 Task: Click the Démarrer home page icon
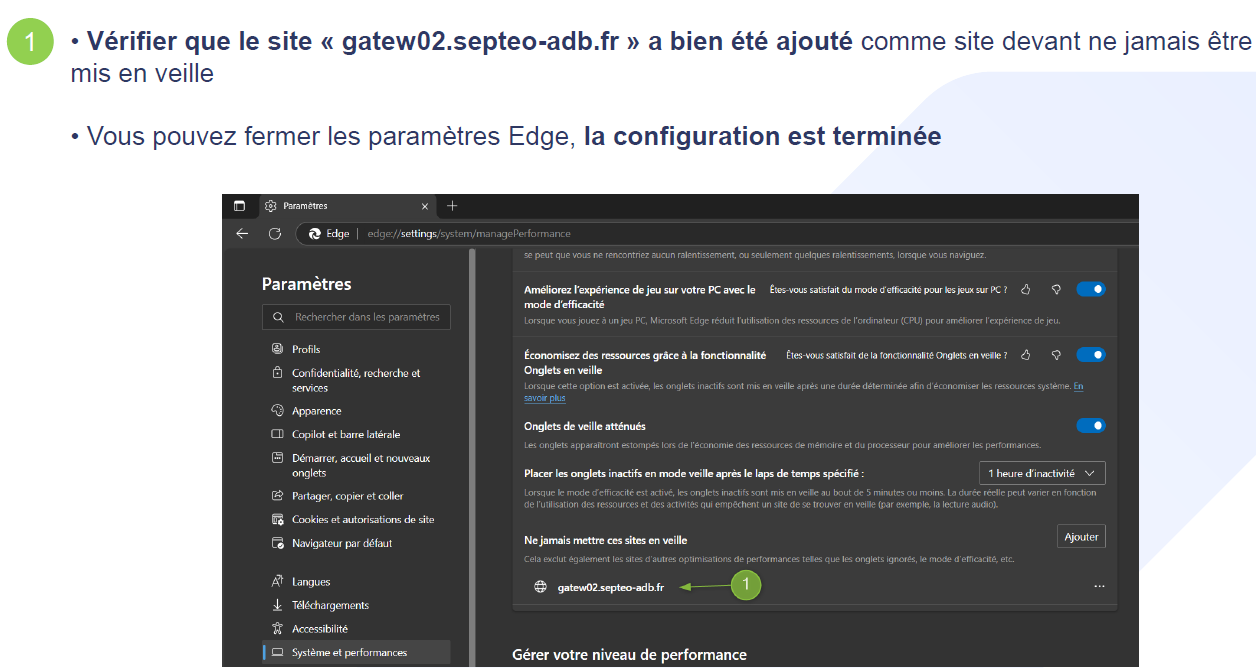coord(278,458)
